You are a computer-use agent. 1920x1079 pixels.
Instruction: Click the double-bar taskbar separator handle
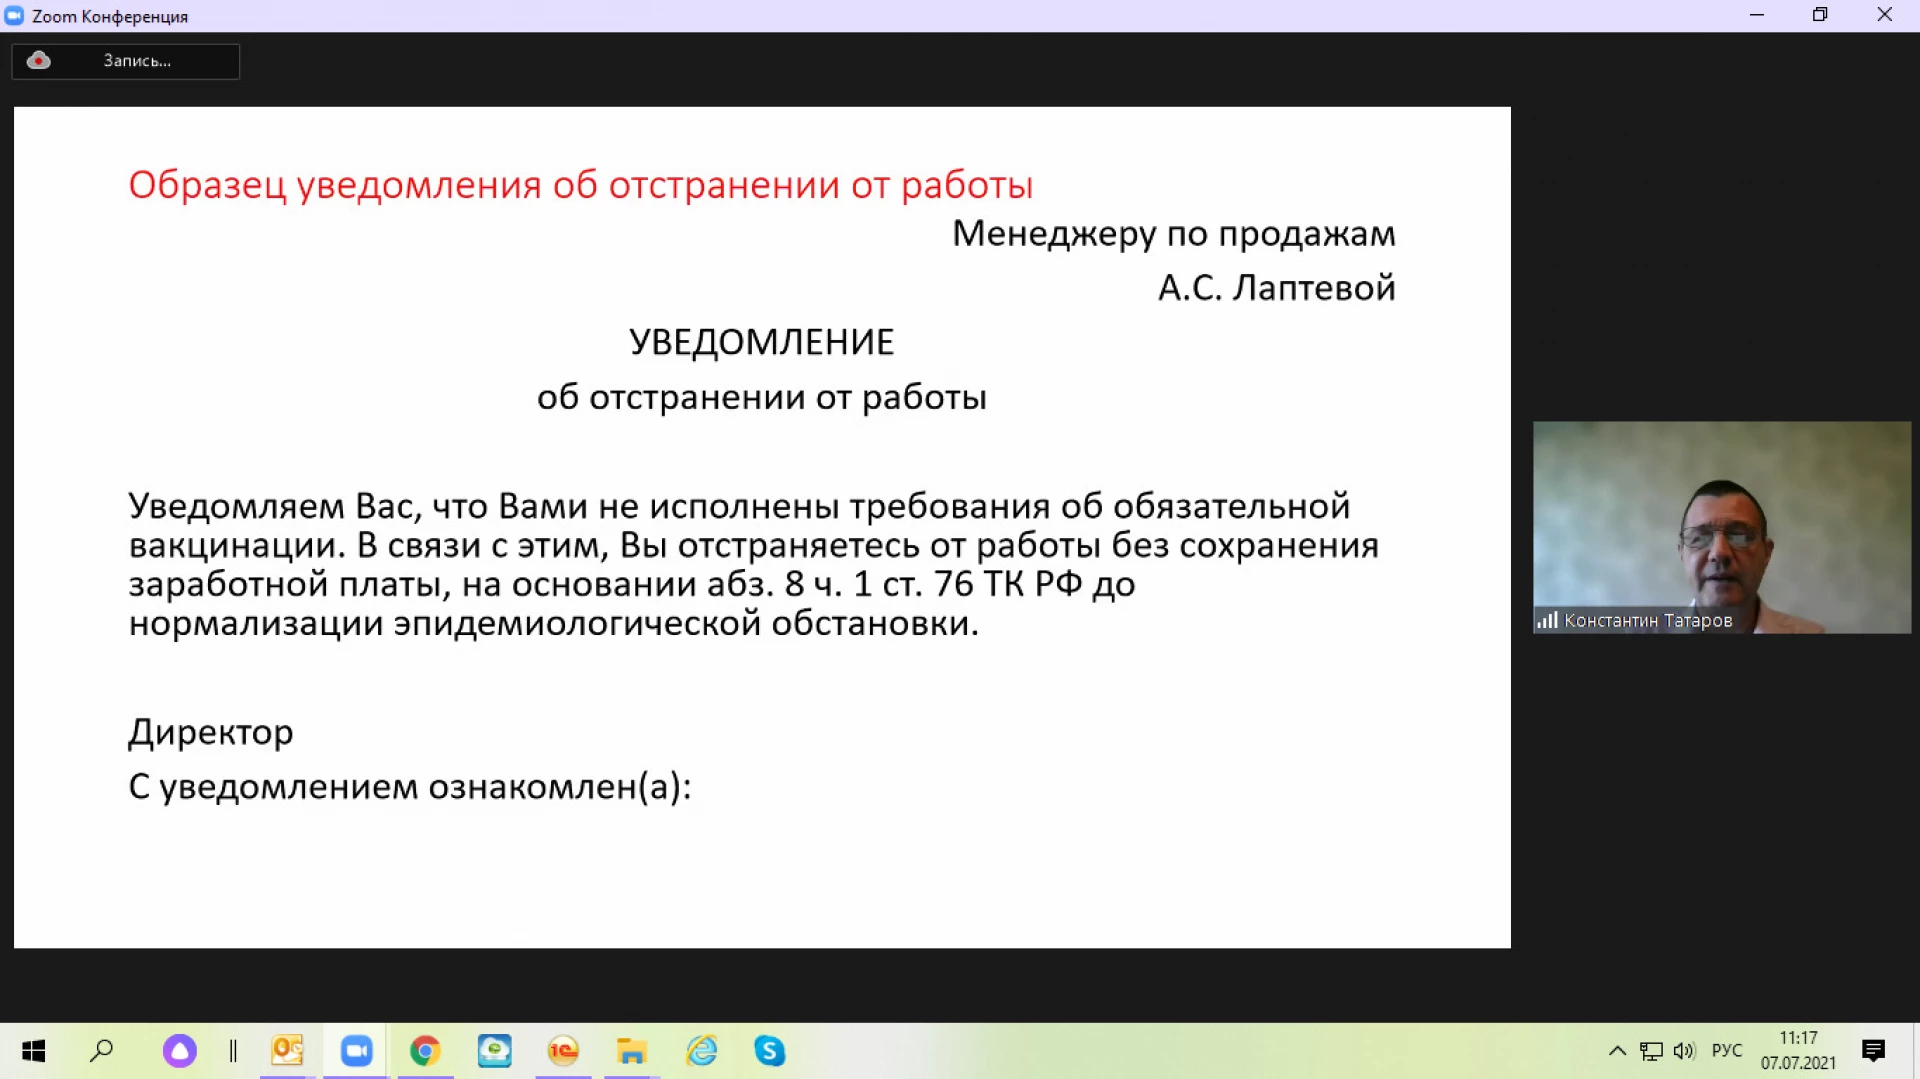click(x=233, y=1051)
